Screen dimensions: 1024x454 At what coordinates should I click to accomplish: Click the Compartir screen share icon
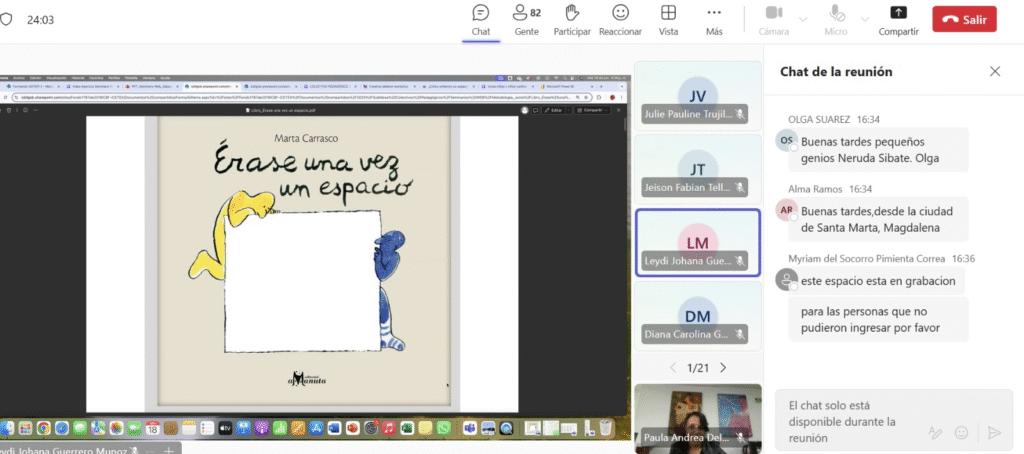(899, 12)
